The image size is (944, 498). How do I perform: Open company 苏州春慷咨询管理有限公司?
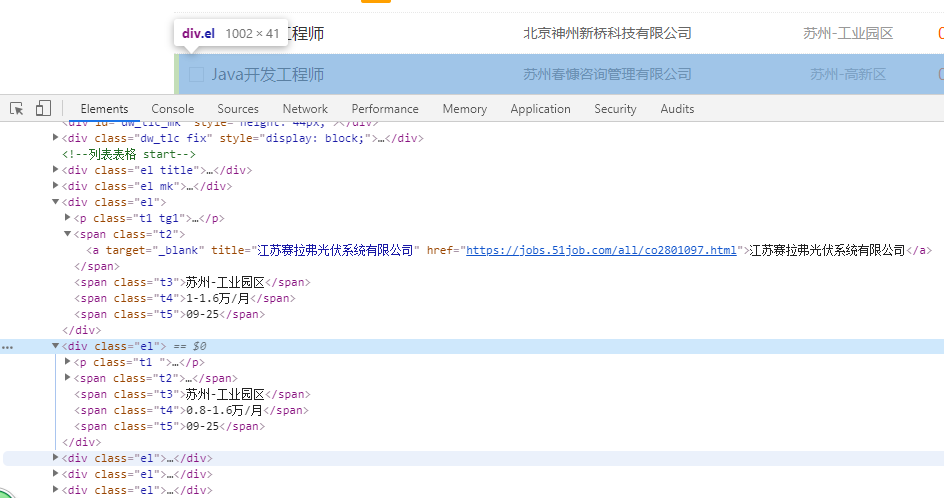[607, 74]
